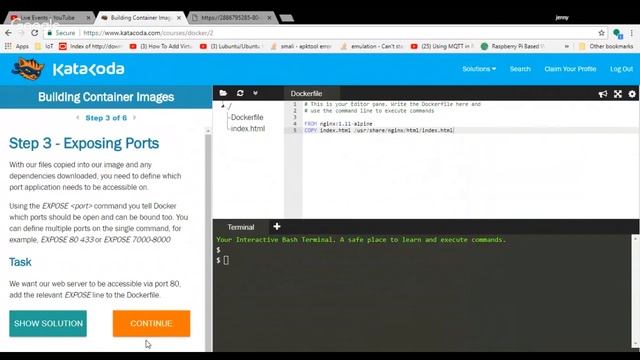This screenshot has height=360, width=640.
Task: Click the refresh icon in editor toolbar
Action: point(240,93)
